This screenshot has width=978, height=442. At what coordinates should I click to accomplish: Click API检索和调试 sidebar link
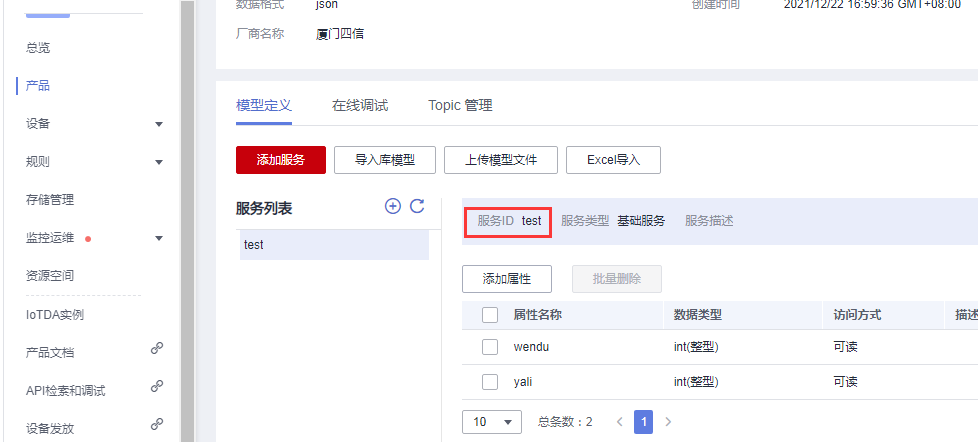[65, 391]
